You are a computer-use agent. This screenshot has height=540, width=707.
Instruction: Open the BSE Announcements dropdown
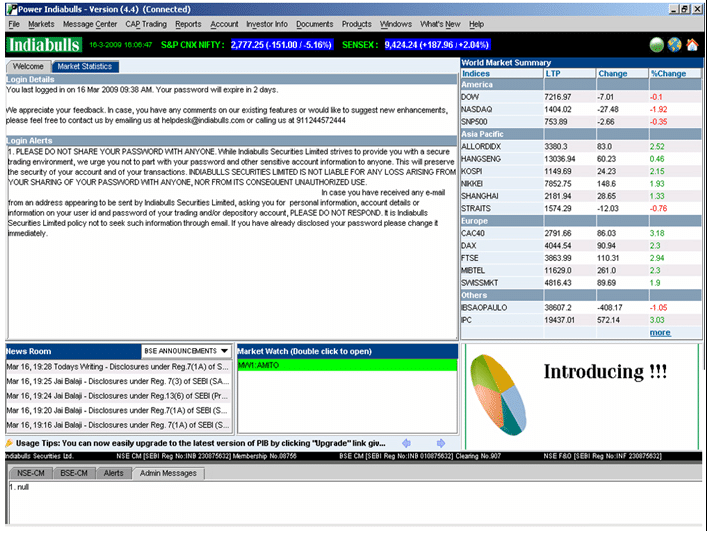(x=224, y=351)
